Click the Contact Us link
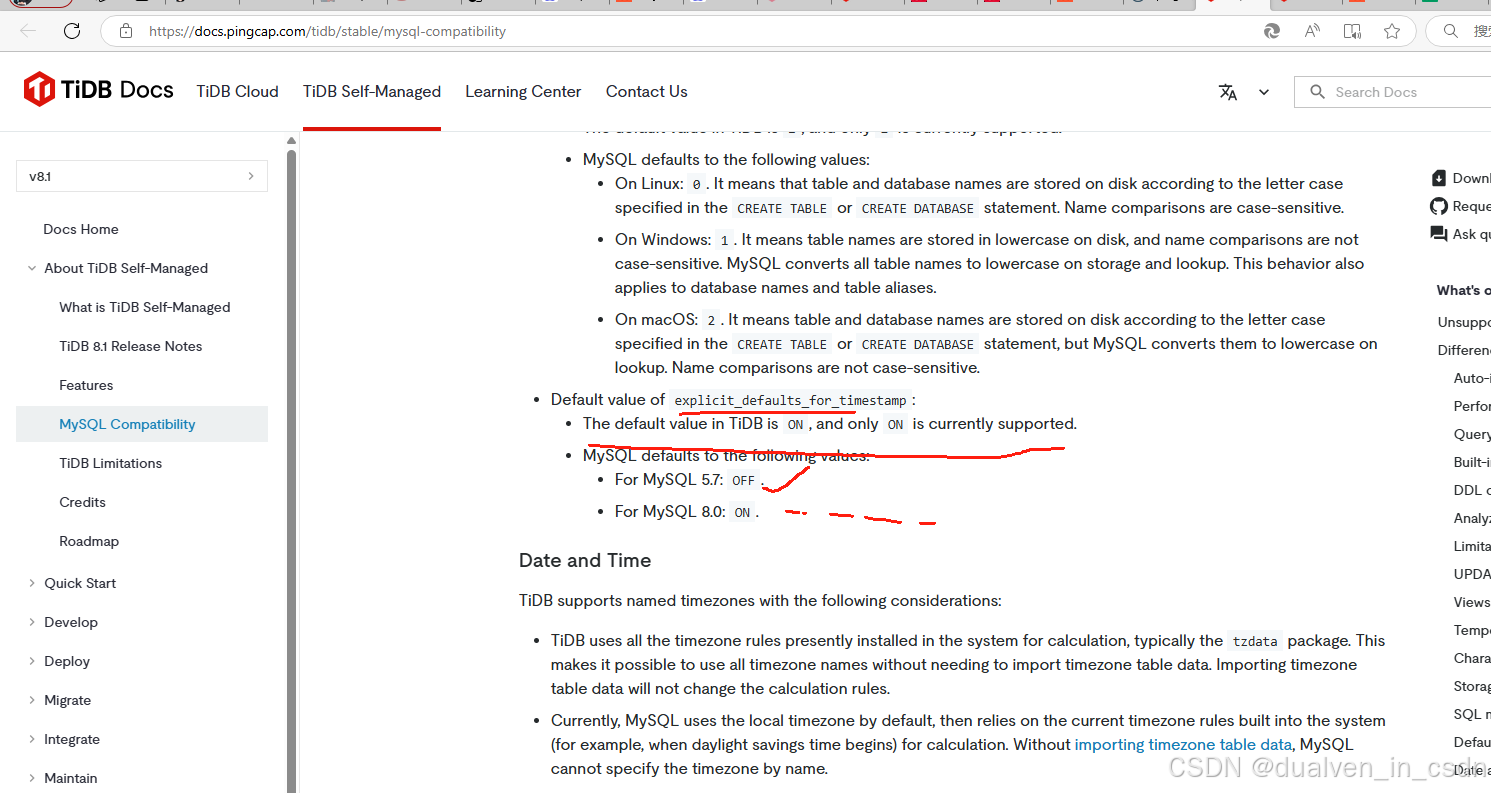 646,91
